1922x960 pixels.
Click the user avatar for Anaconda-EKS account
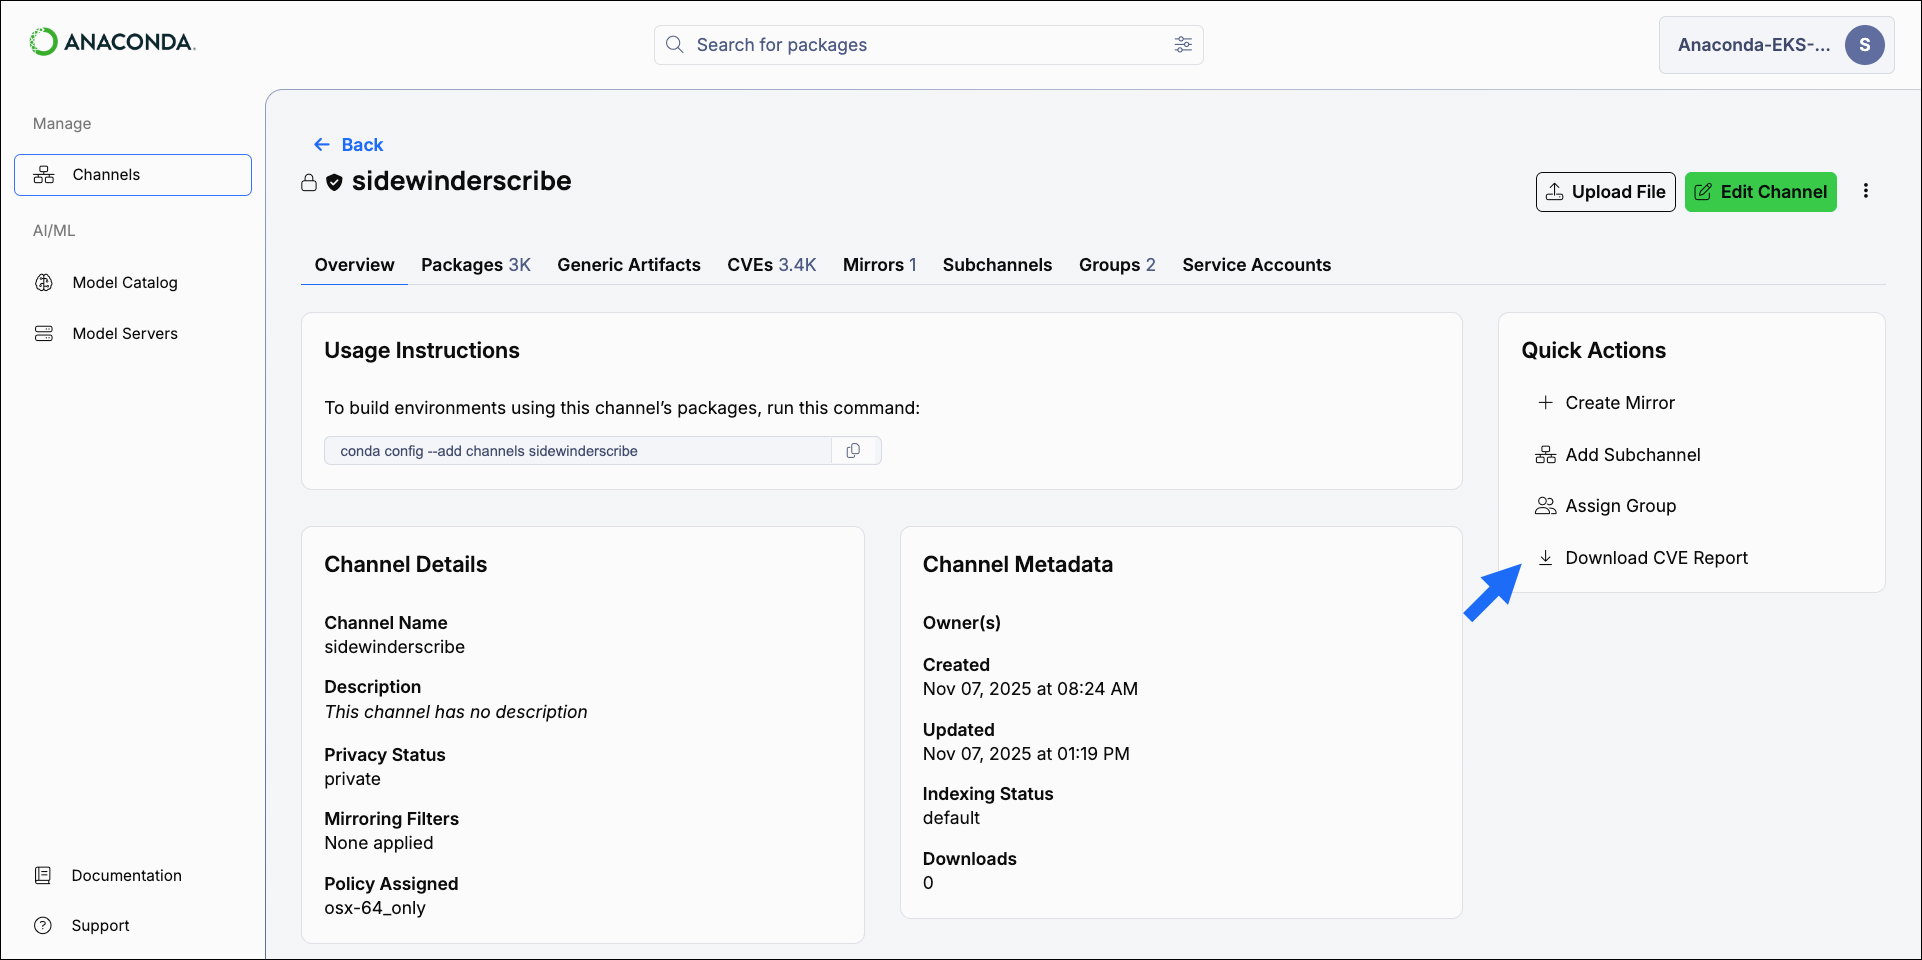[x=1865, y=45]
